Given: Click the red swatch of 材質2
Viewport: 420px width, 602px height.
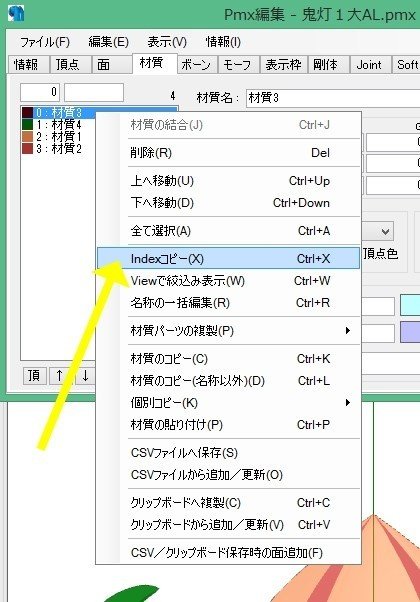Looking at the screenshot, I should (27, 148).
